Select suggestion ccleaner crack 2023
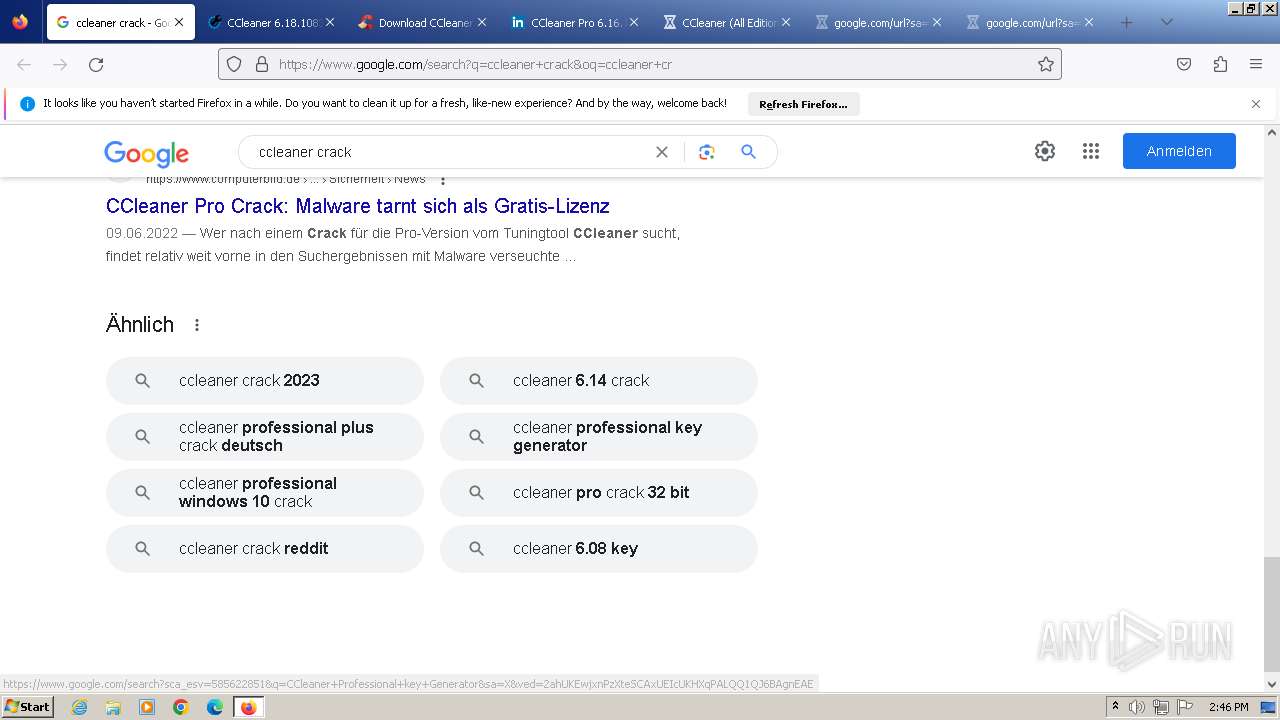The image size is (1280, 720). coord(265,381)
